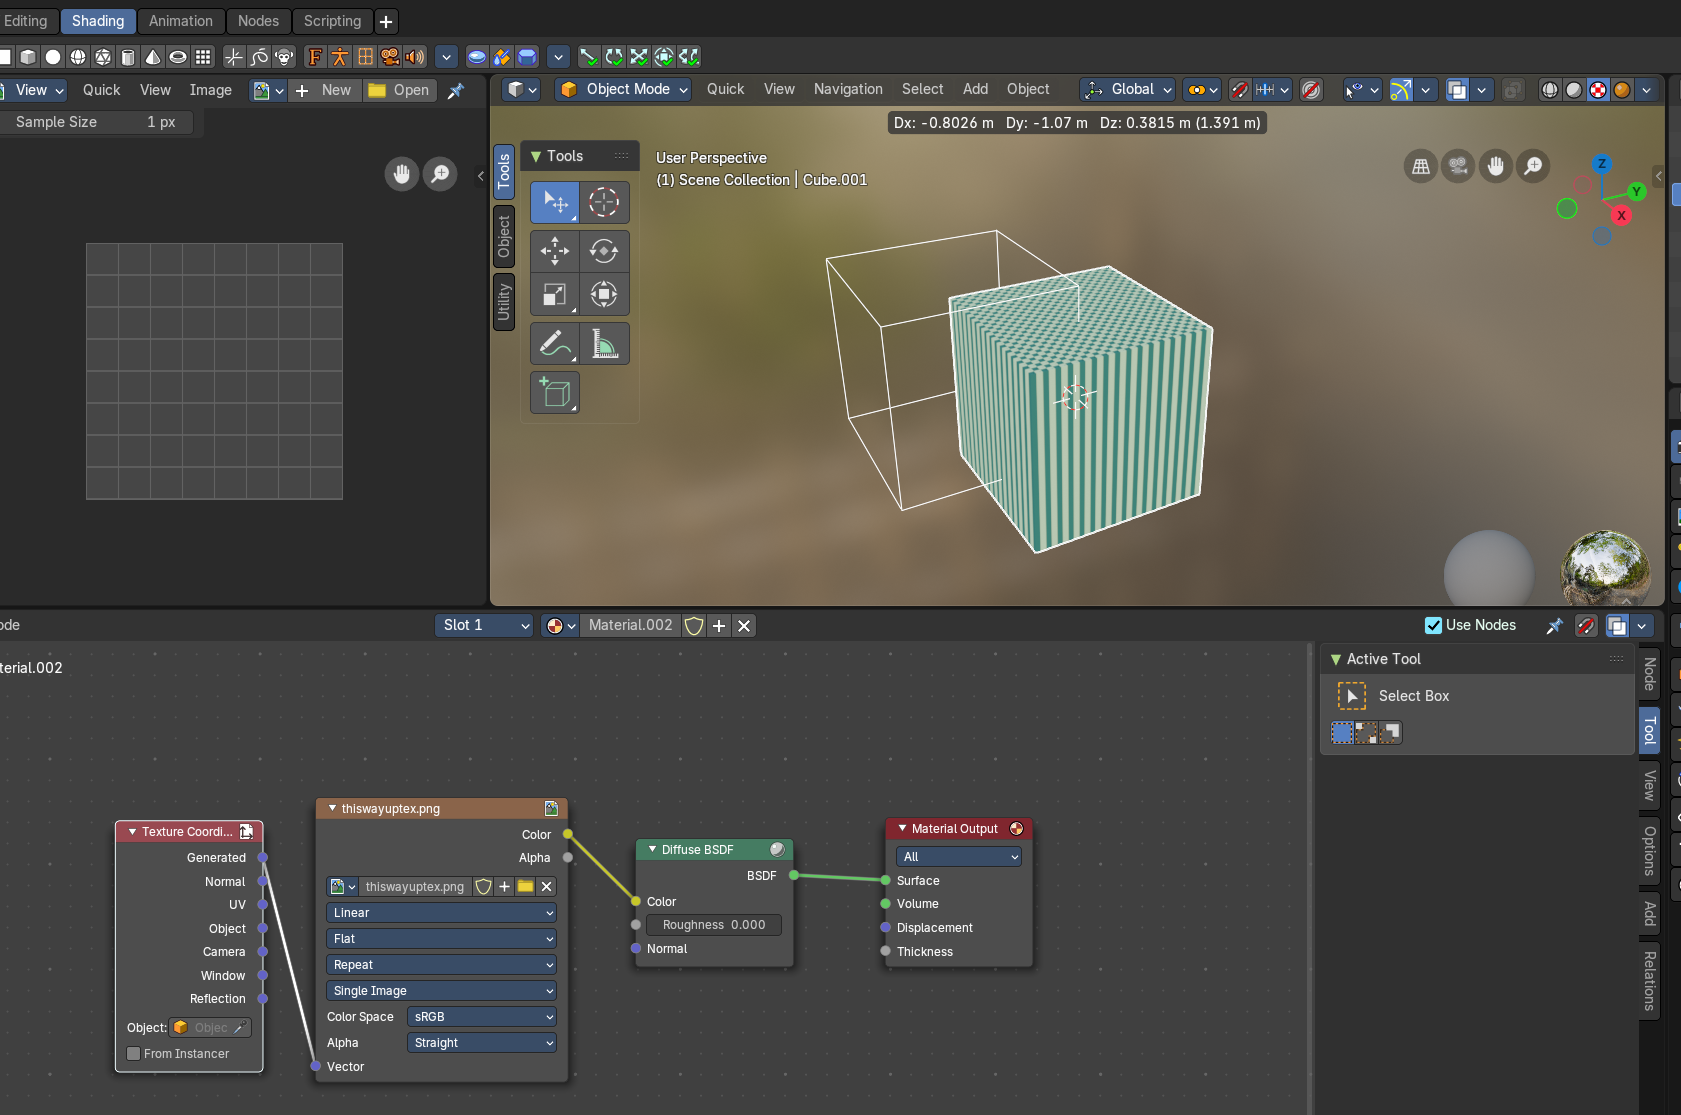The image size is (1681, 1115).
Task: Open file folder icon in image texture node
Action: 526,887
